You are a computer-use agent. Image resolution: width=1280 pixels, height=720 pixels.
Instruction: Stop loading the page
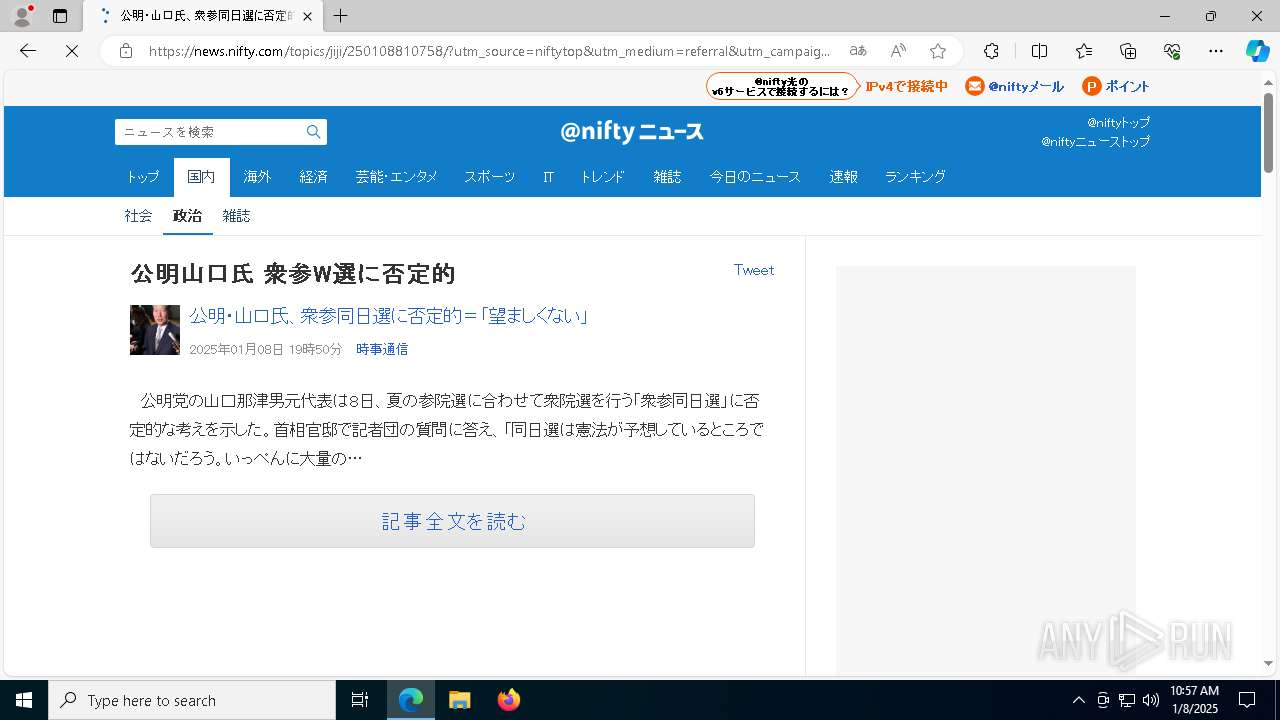tap(72, 51)
